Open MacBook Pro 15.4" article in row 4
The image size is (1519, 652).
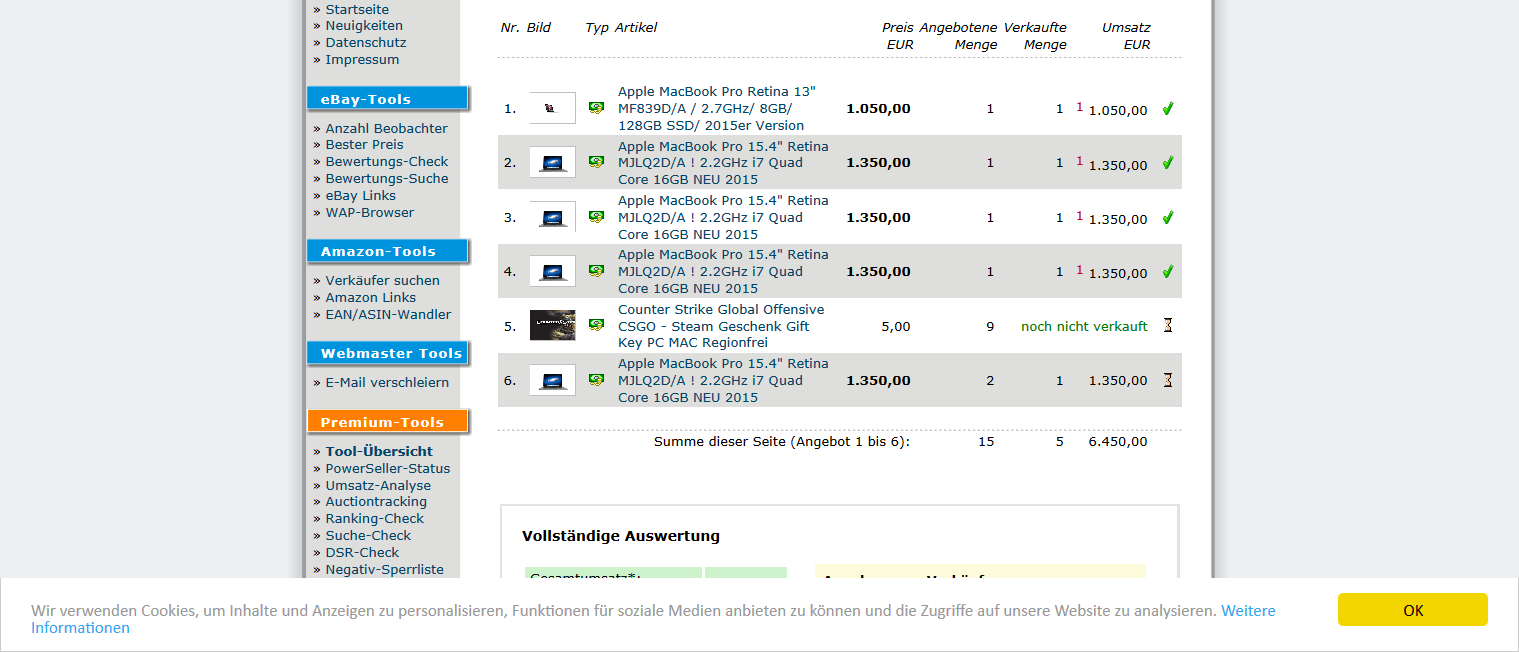click(723, 271)
